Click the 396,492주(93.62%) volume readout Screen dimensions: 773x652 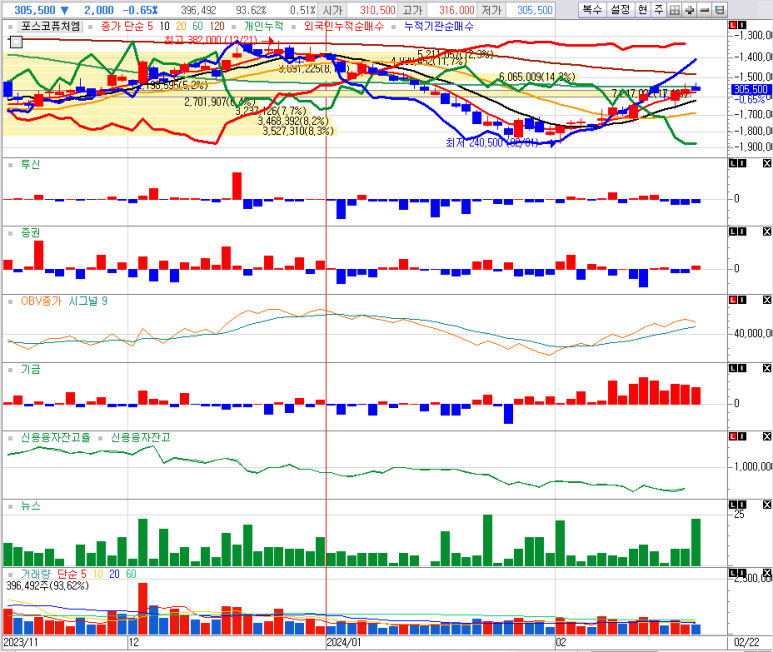point(47,585)
